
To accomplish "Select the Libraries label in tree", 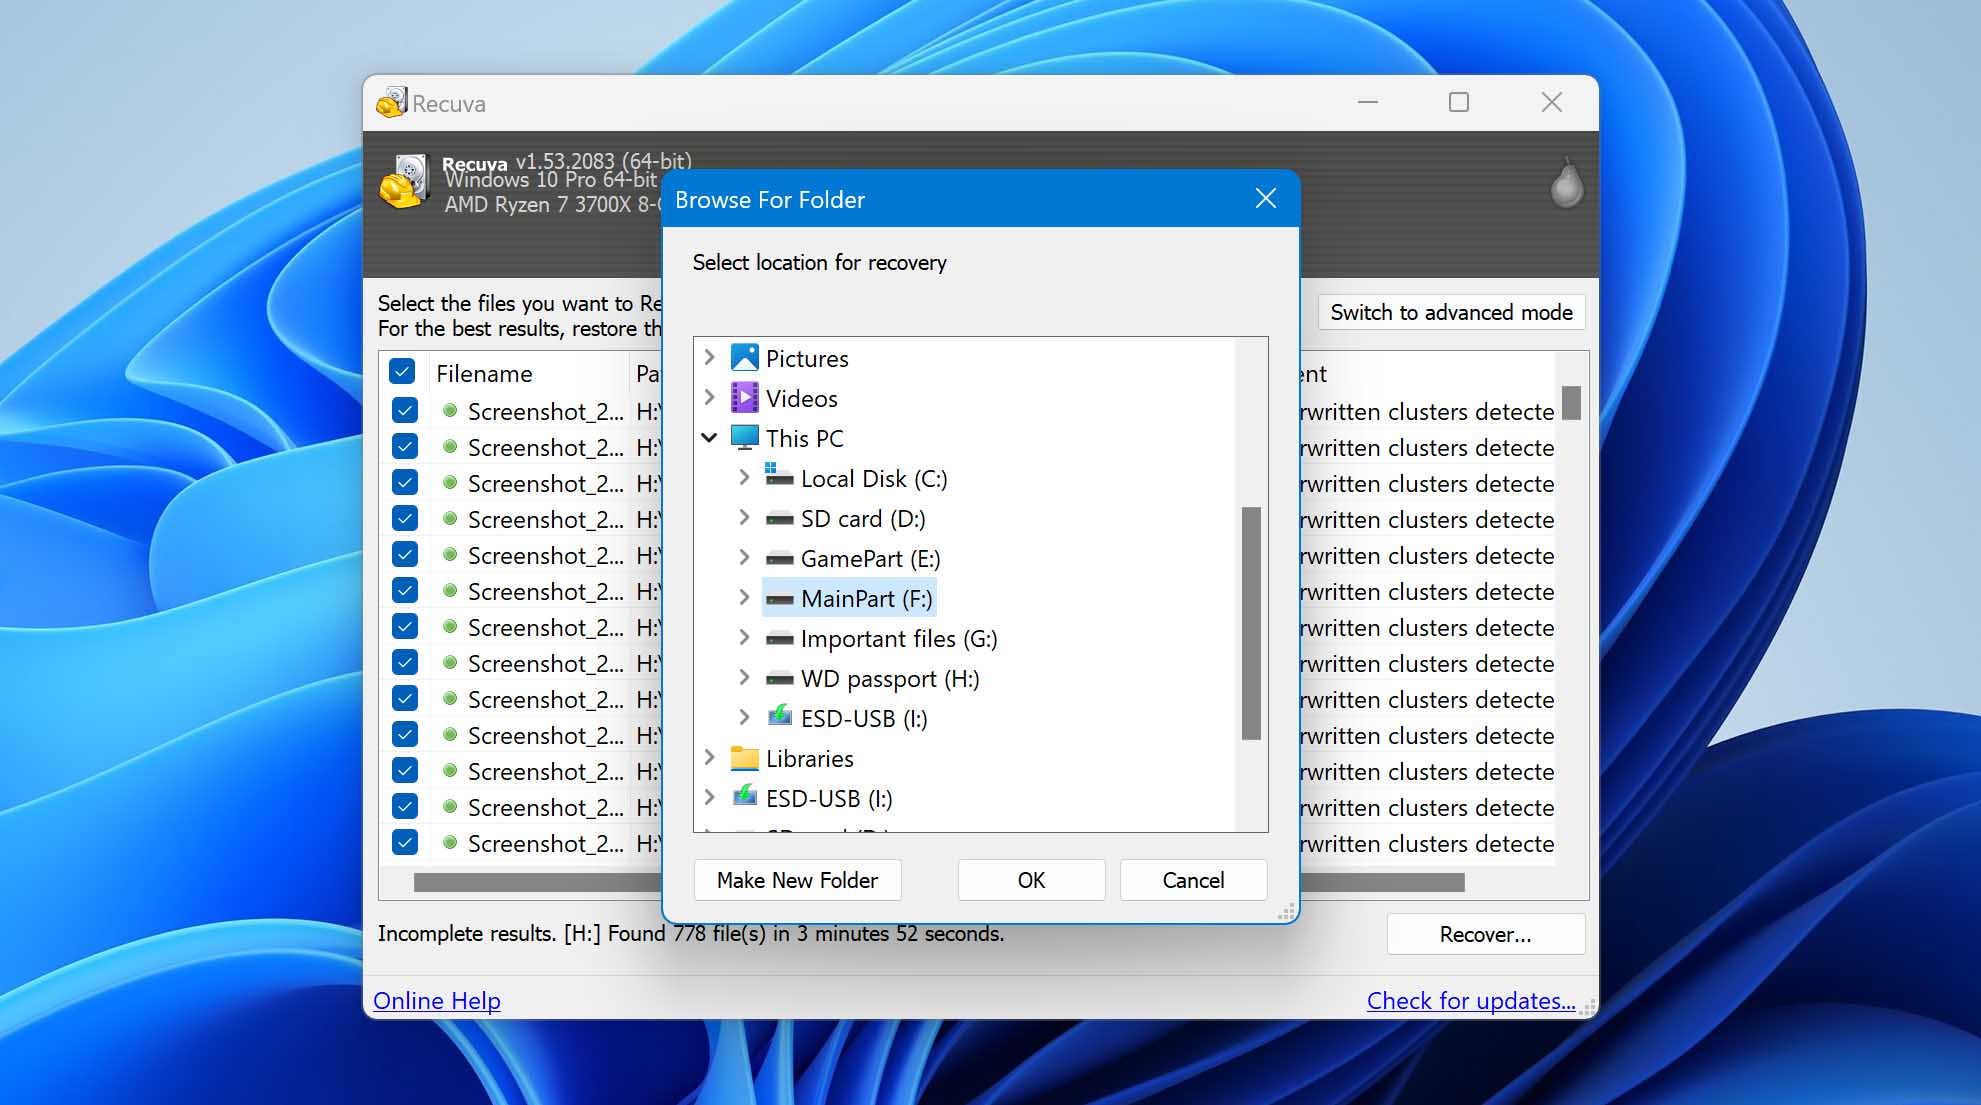I will (x=810, y=759).
